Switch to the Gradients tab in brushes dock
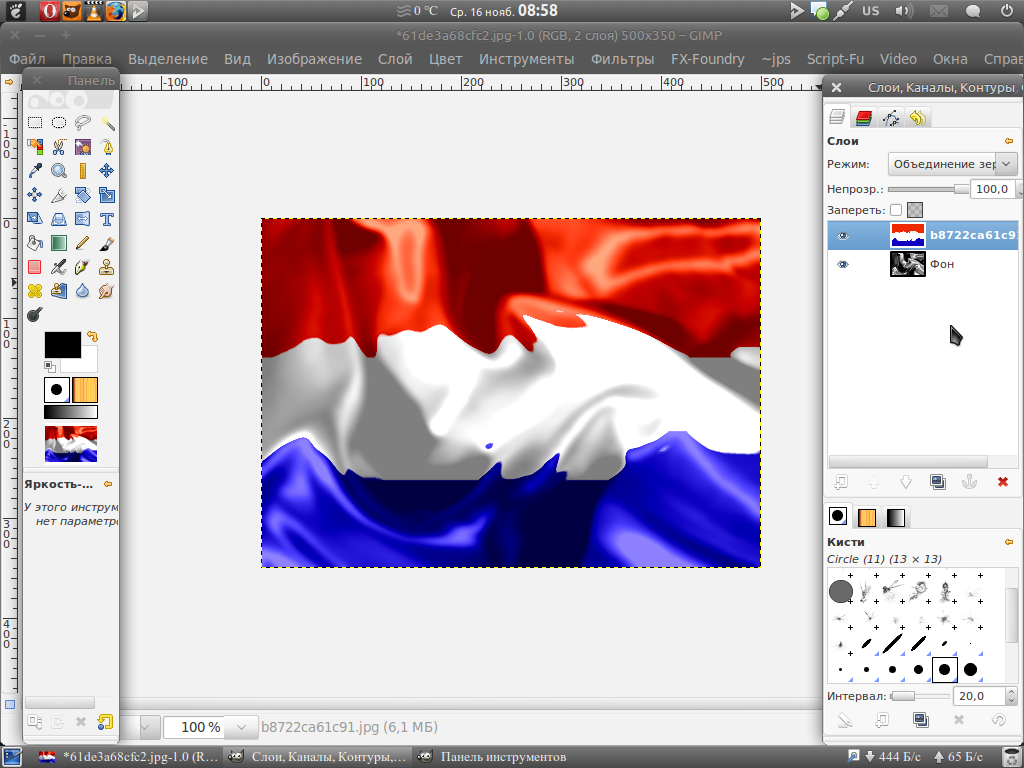The width and height of the screenshot is (1024, 768). click(895, 517)
